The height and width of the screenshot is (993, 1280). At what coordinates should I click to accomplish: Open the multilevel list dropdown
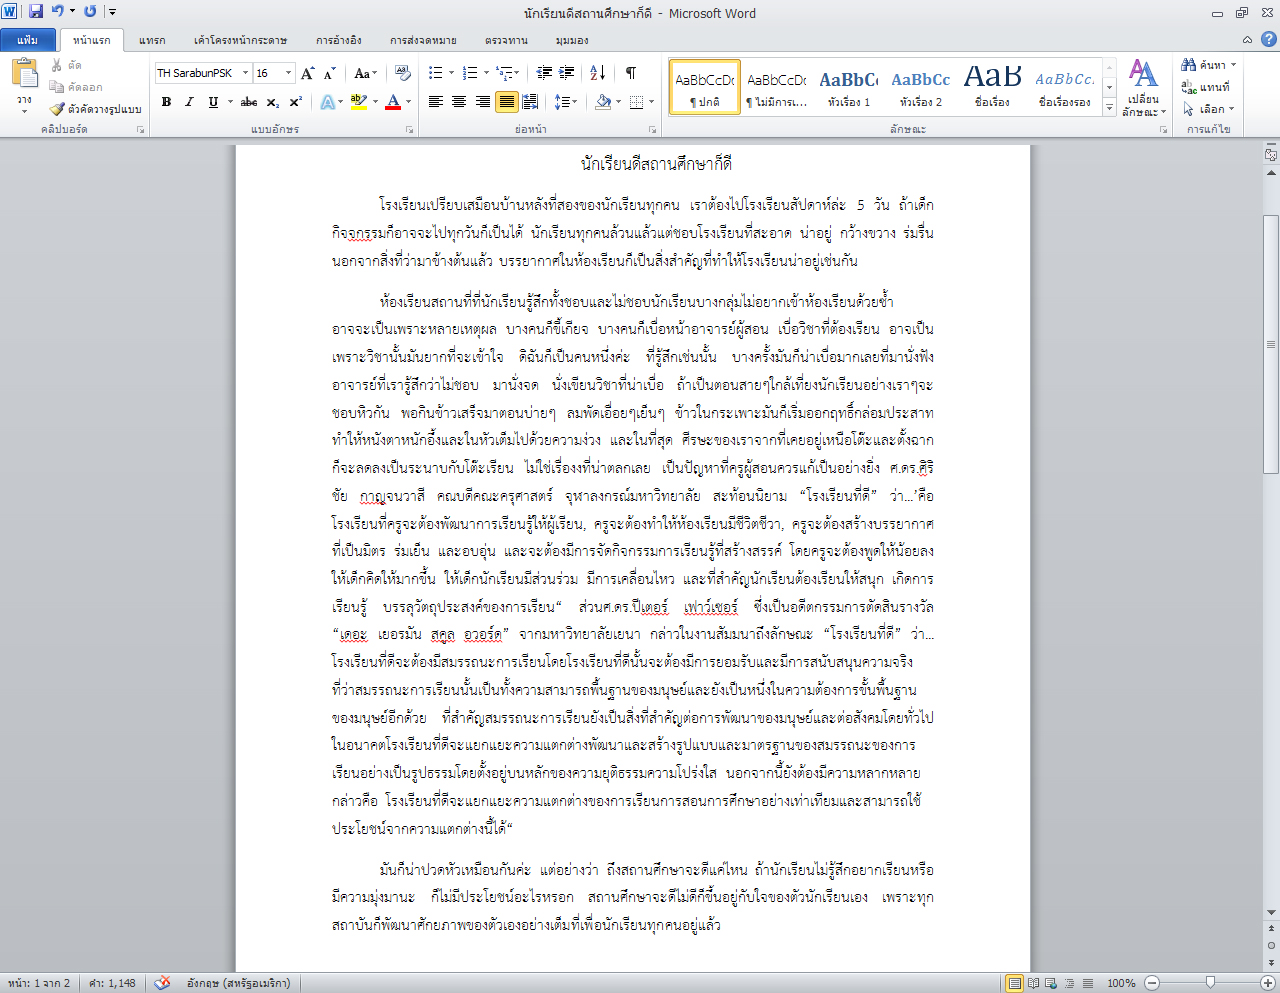tap(508, 73)
